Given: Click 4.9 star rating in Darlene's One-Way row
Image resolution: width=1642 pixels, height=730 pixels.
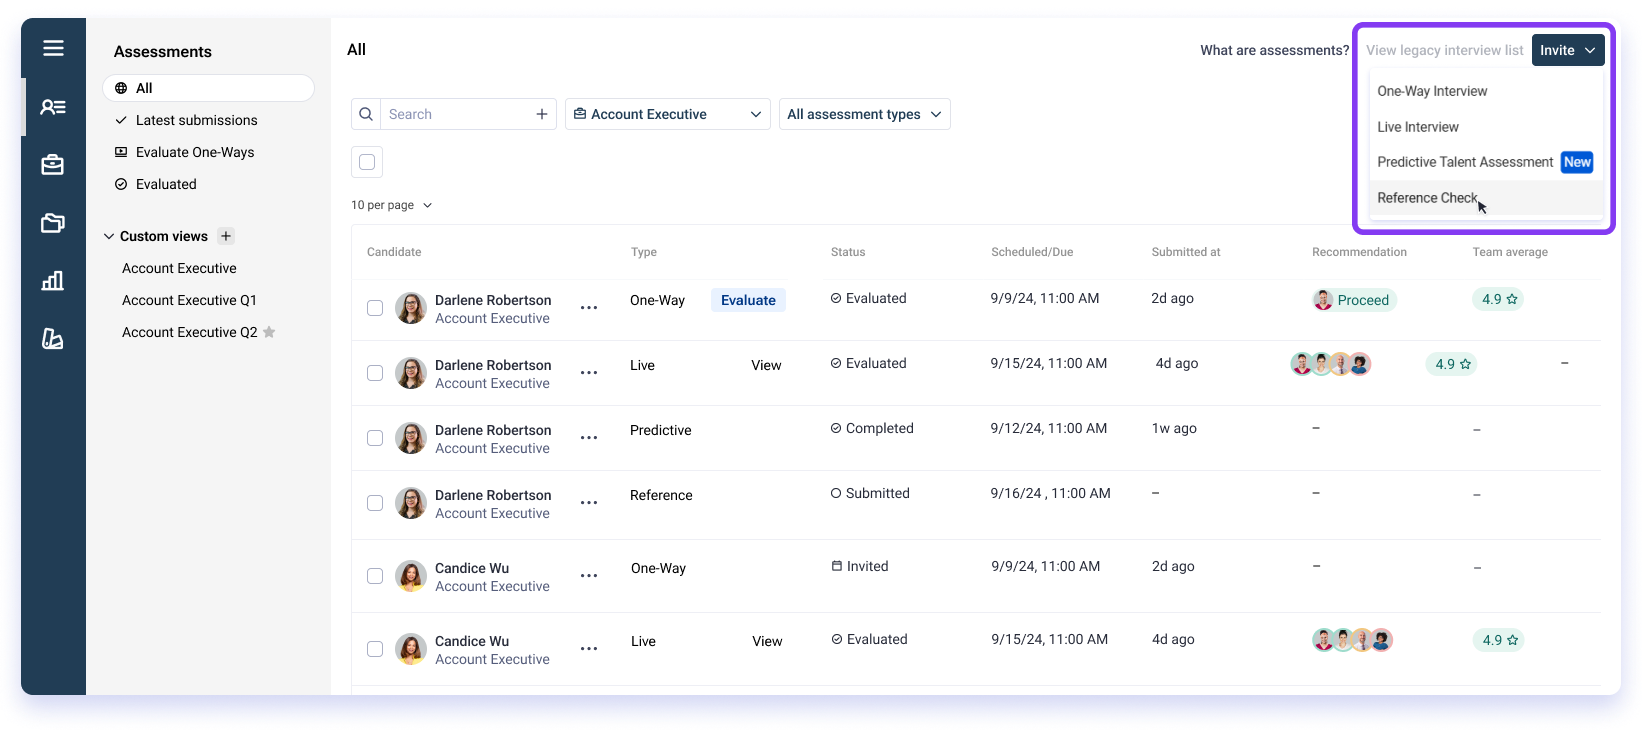Looking at the screenshot, I should tap(1498, 299).
